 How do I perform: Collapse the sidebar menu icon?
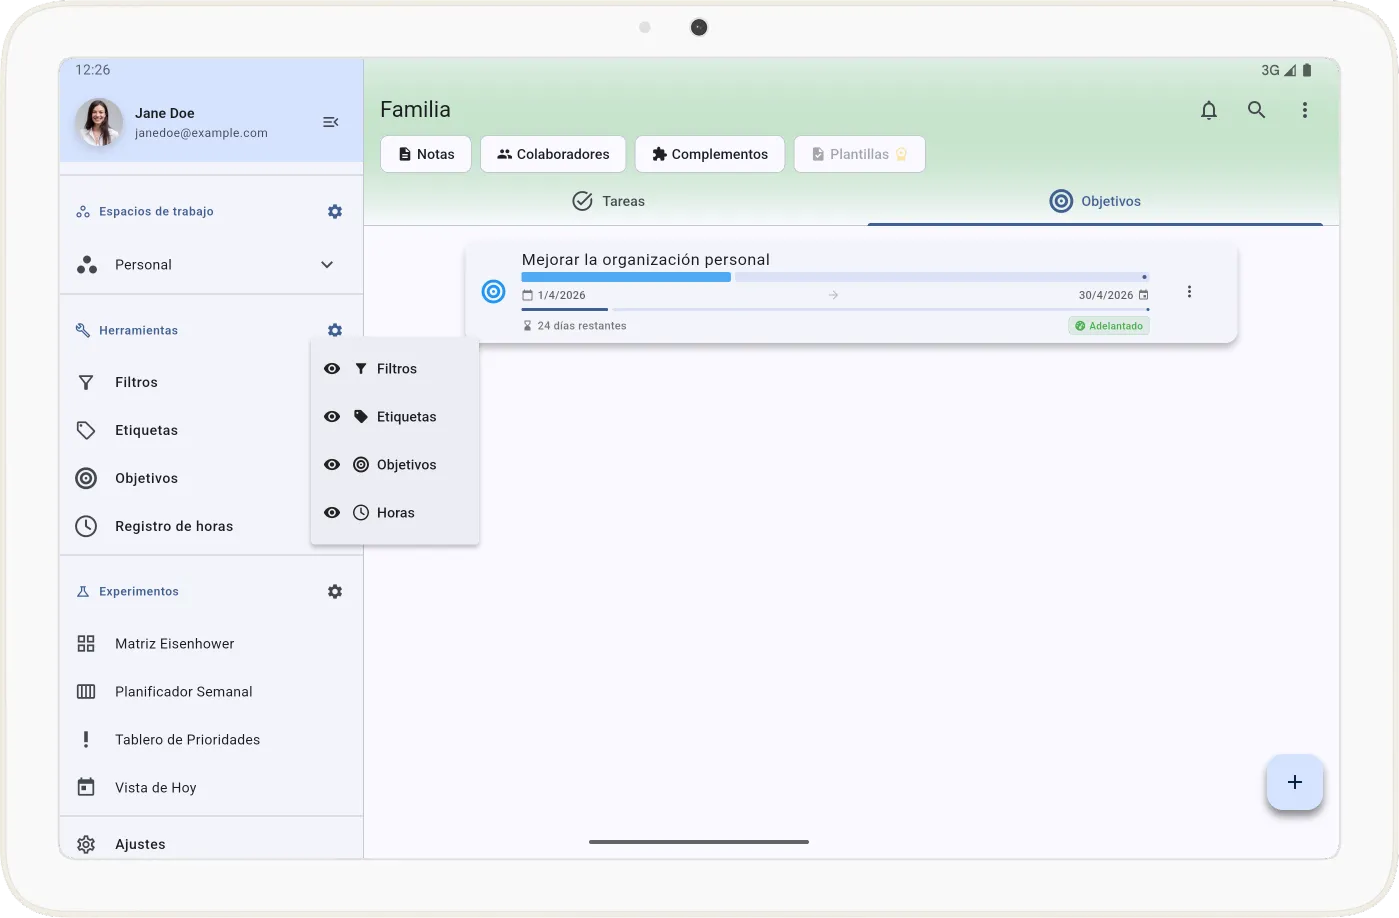point(330,122)
